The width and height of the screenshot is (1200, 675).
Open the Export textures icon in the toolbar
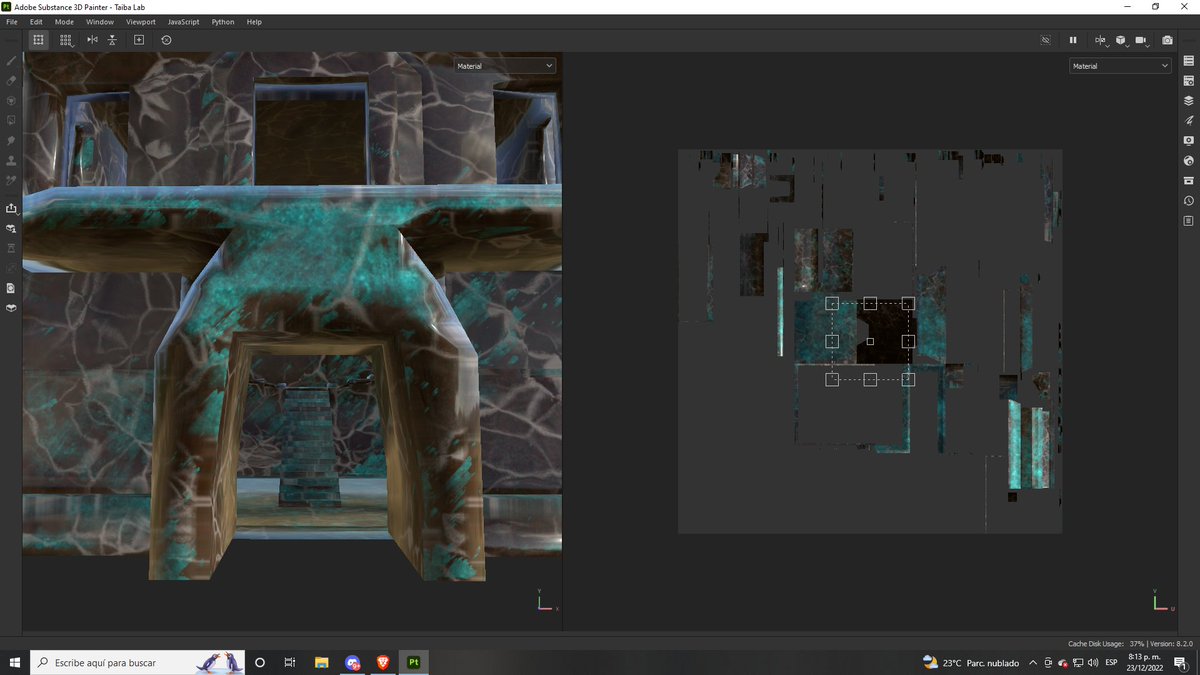[x=12, y=208]
